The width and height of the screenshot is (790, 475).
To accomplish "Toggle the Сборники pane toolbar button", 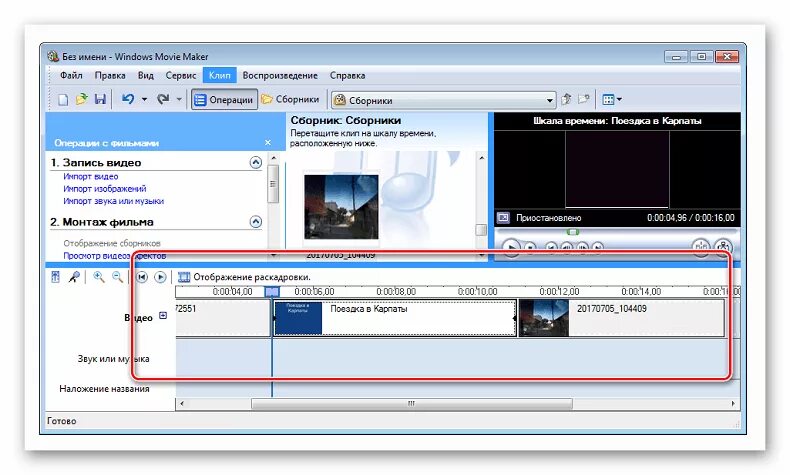I will pos(290,99).
